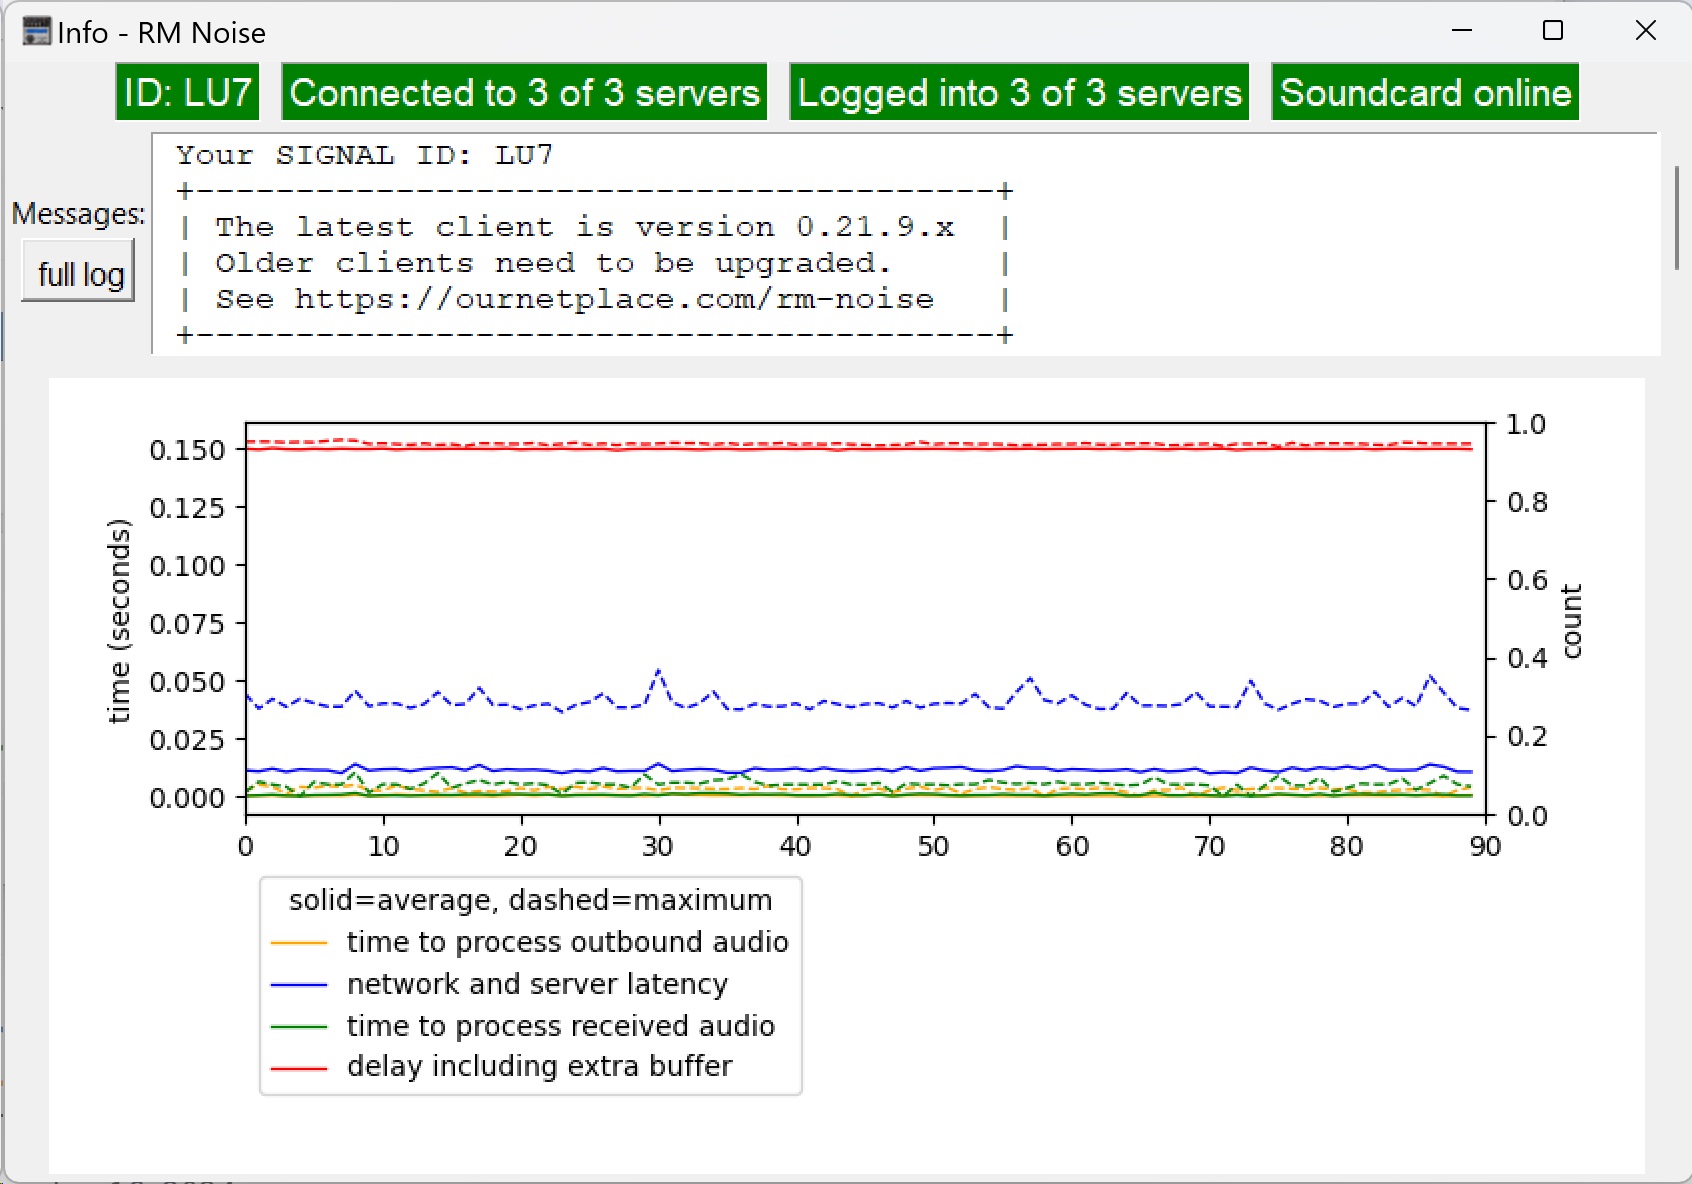Toggle the network and server latency series
This screenshot has width=1692, height=1184.
click(537, 983)
